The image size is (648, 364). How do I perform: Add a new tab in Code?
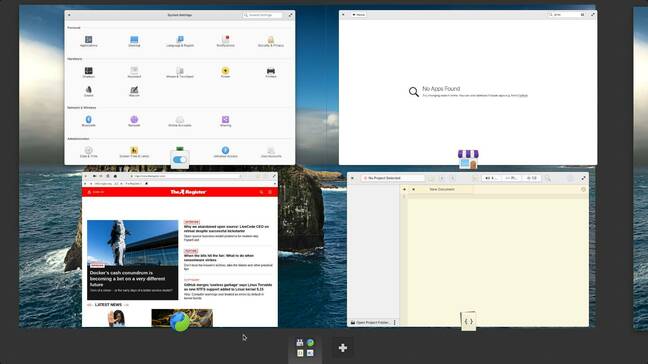(404, 189)
